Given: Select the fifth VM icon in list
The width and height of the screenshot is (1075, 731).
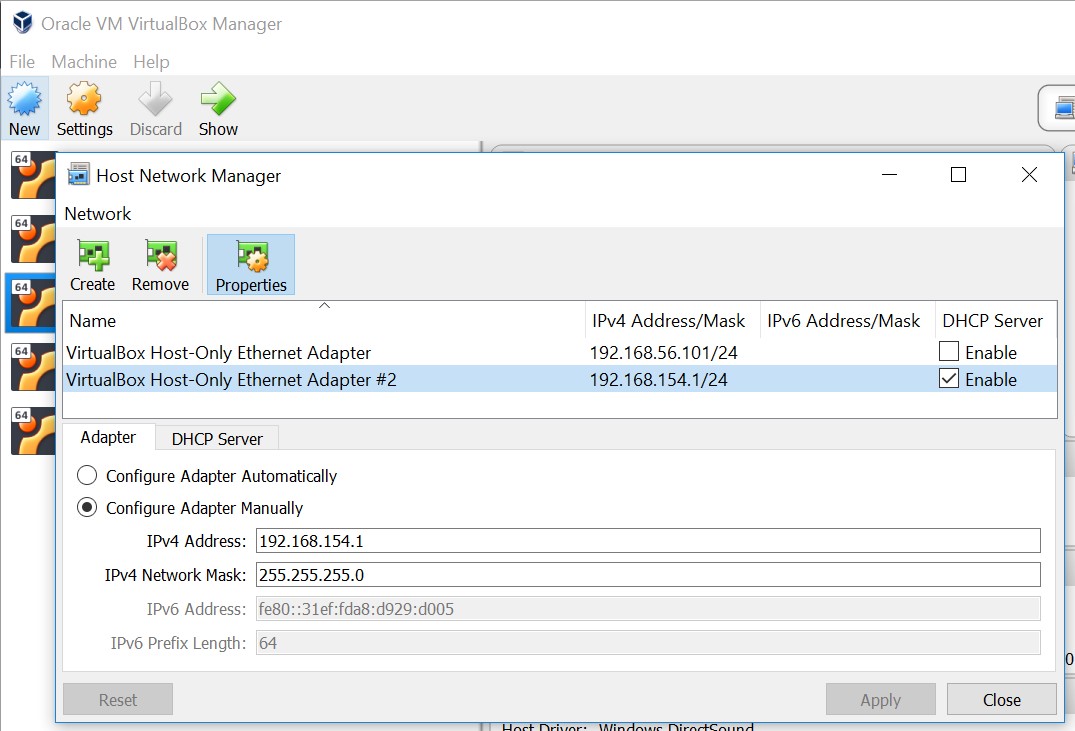Looking at the screenshot, I should [33, 431].
